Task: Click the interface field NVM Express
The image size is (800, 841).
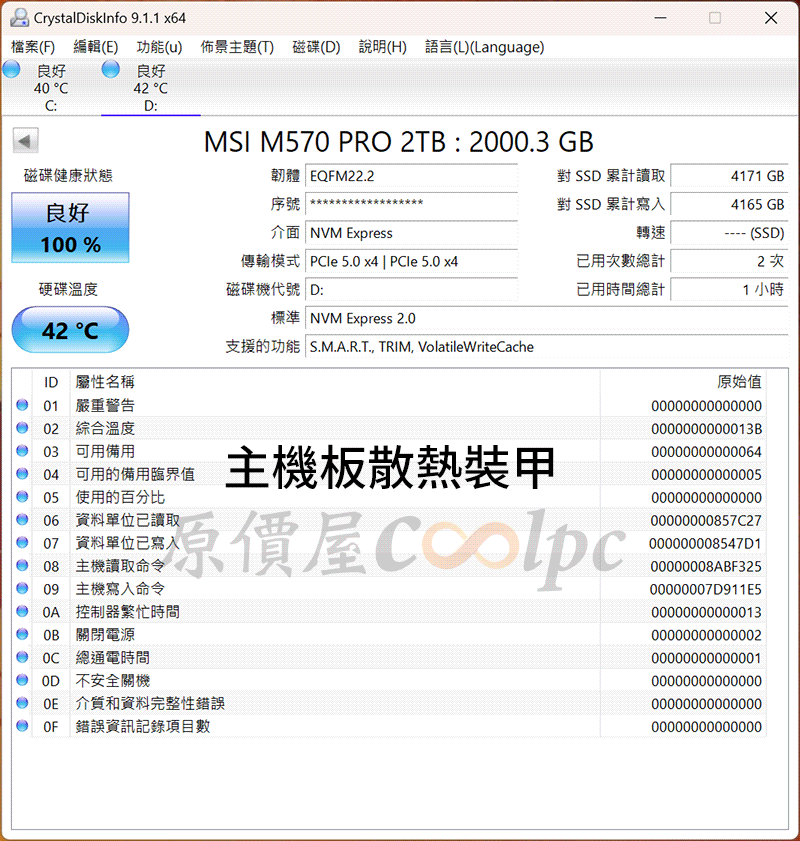Action: [411, 233]
